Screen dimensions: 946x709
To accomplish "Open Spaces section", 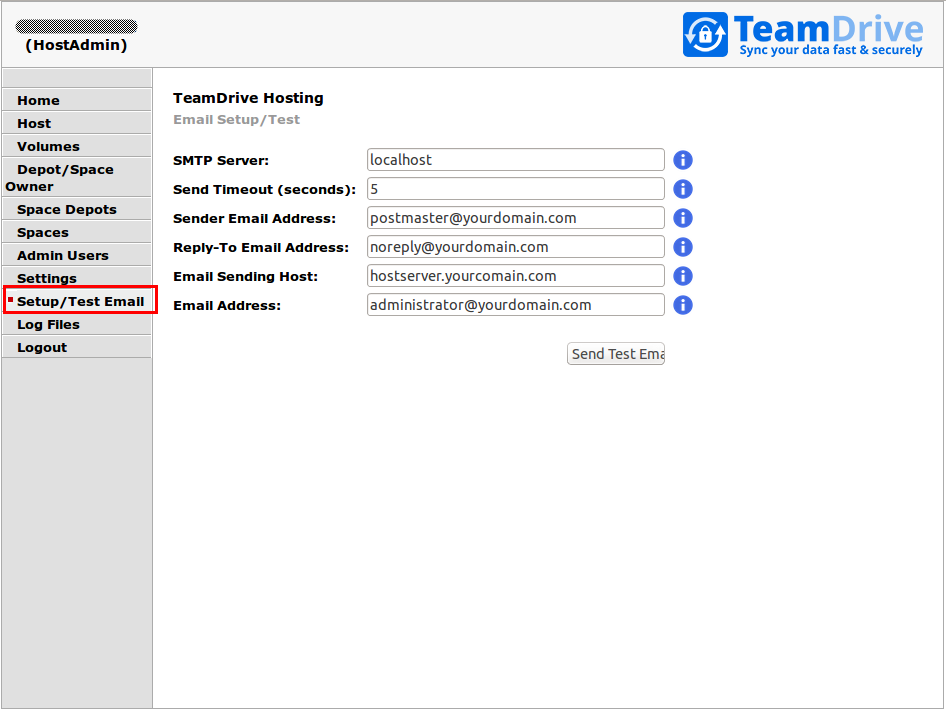I will [x=77, y=232].
